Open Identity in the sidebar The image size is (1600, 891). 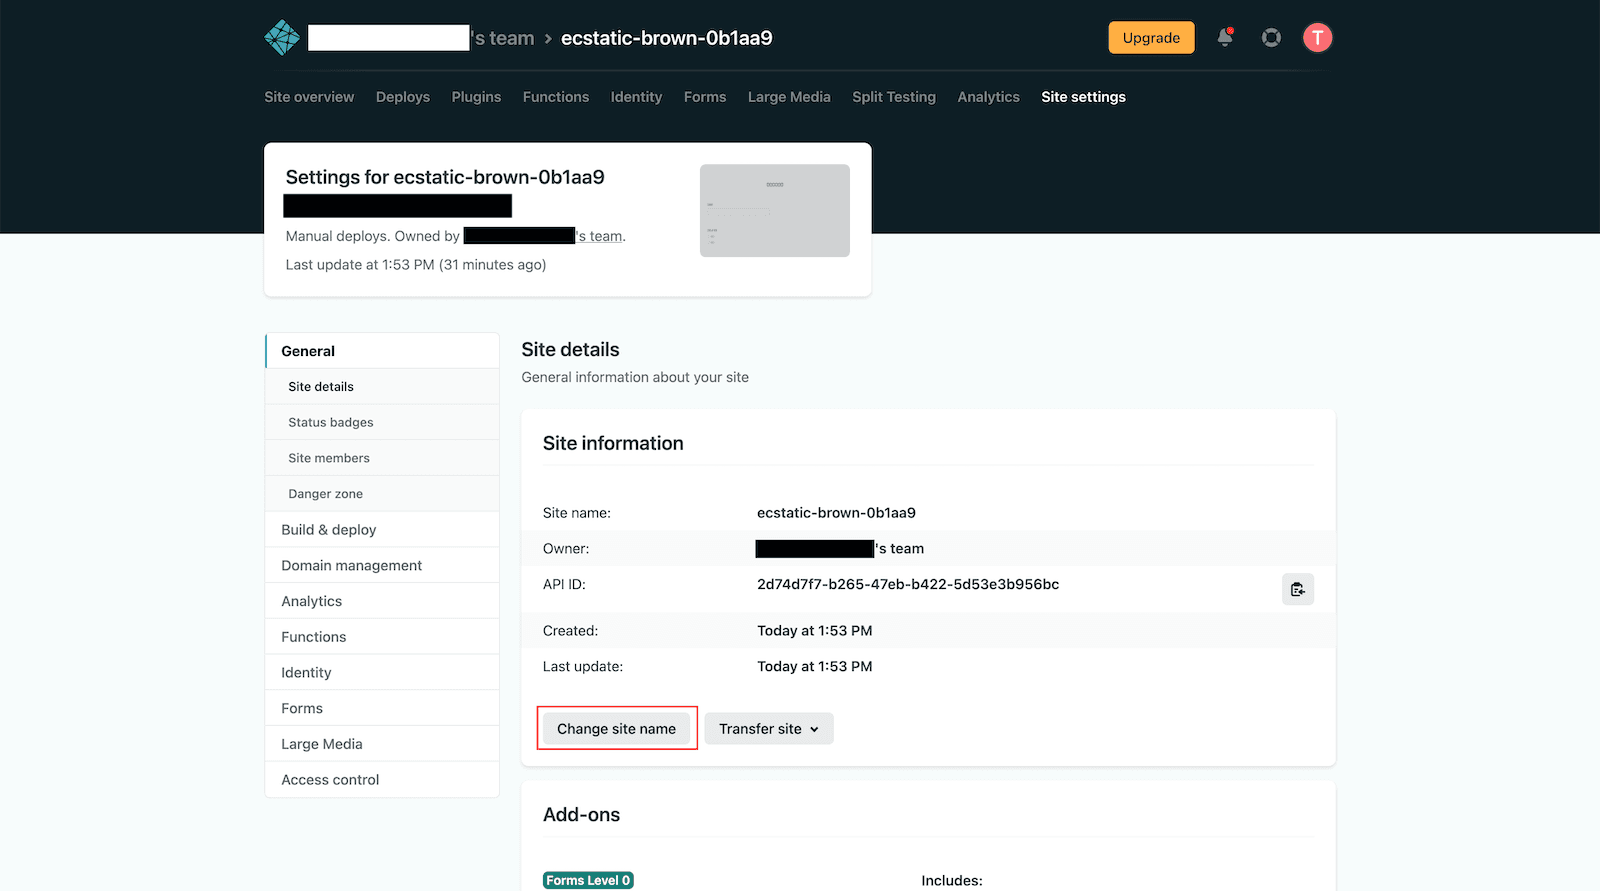[x=382, y=673]
